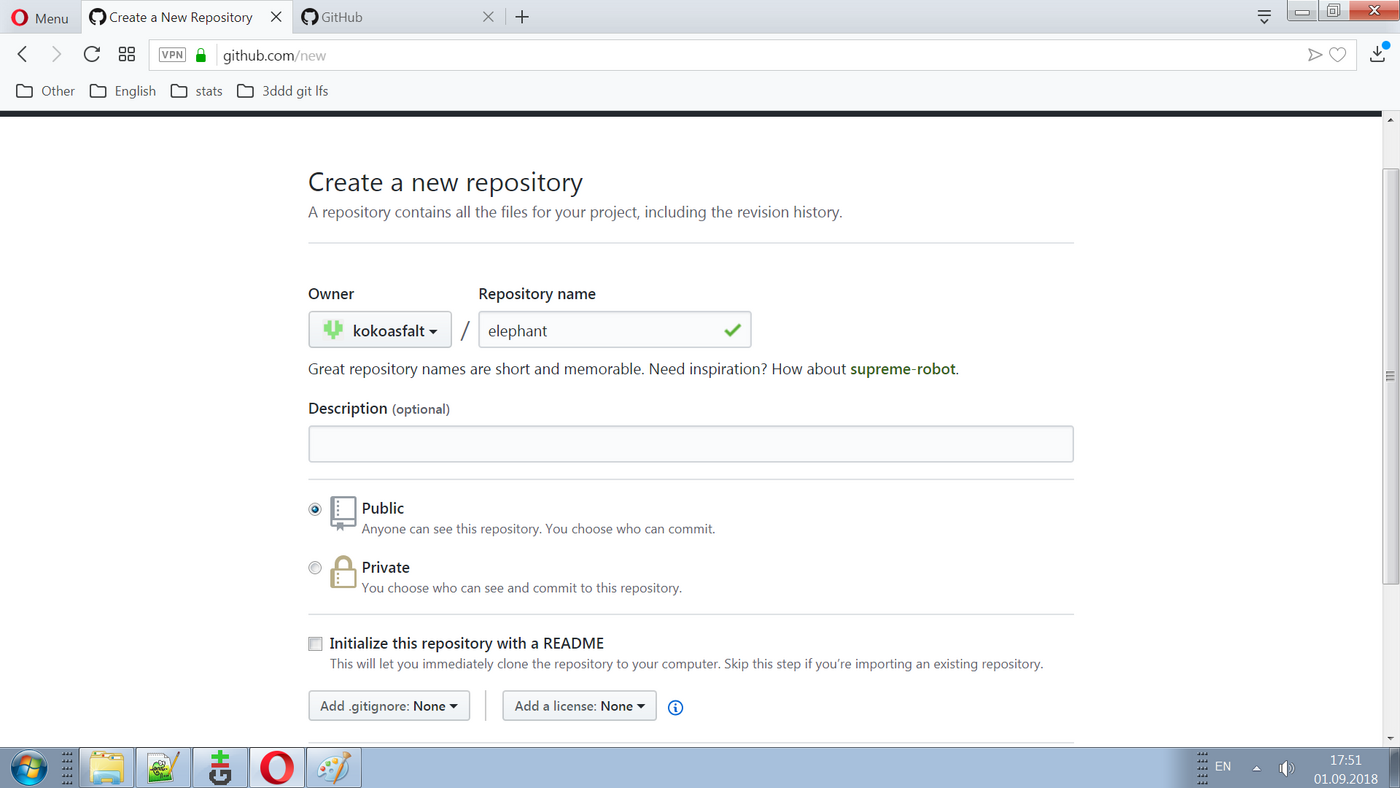Click the page vertical scrollbar
The height and width of the screenshot is (788, 1400).
(x=1390, y=376)
